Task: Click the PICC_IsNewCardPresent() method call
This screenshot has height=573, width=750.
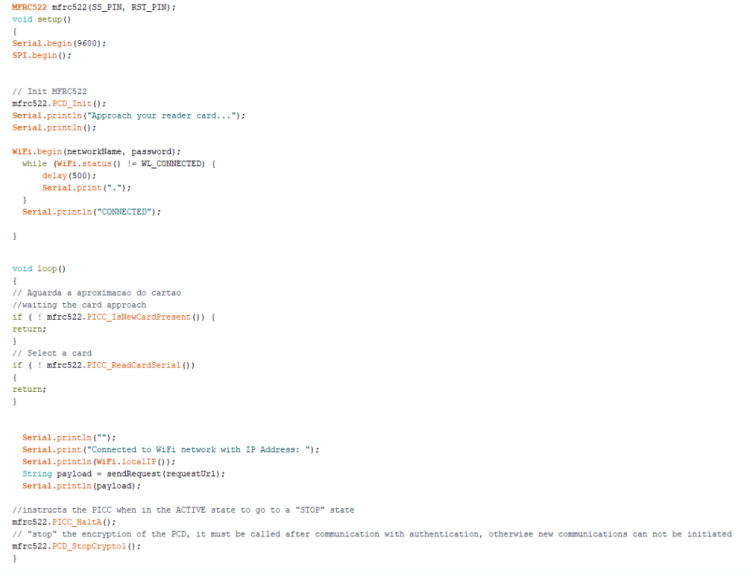Action: point(140,317)
